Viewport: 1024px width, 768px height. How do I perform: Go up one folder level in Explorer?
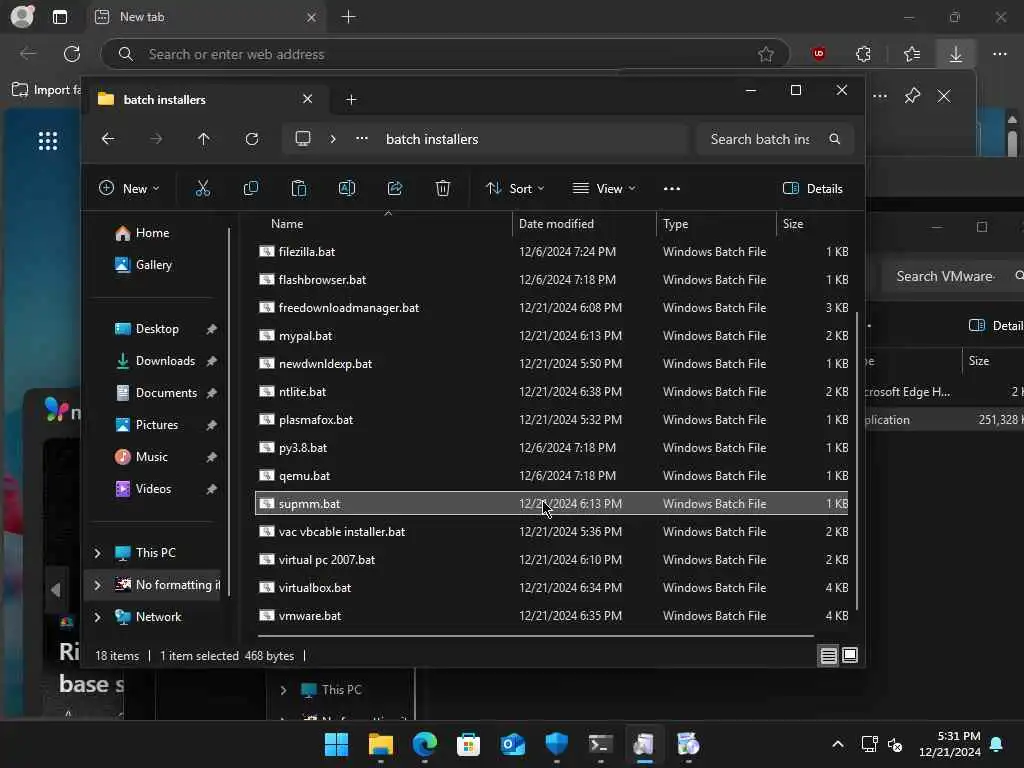pos(204,139)
